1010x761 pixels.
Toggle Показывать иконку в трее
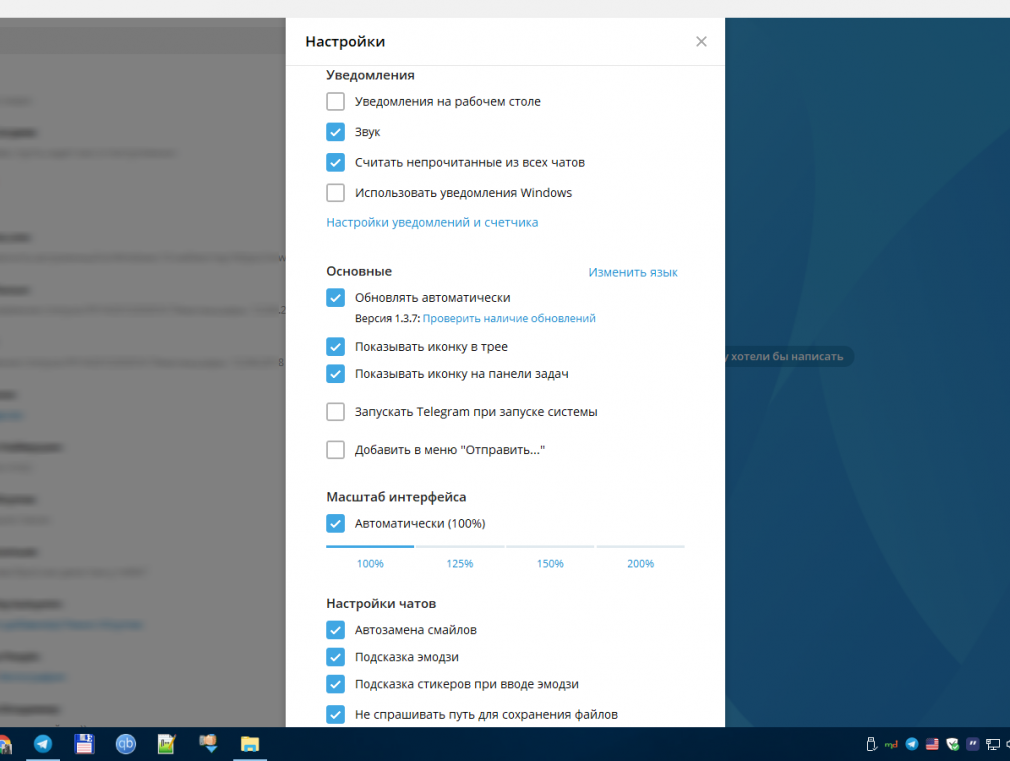pyautogui.click(x=336, y=346)
